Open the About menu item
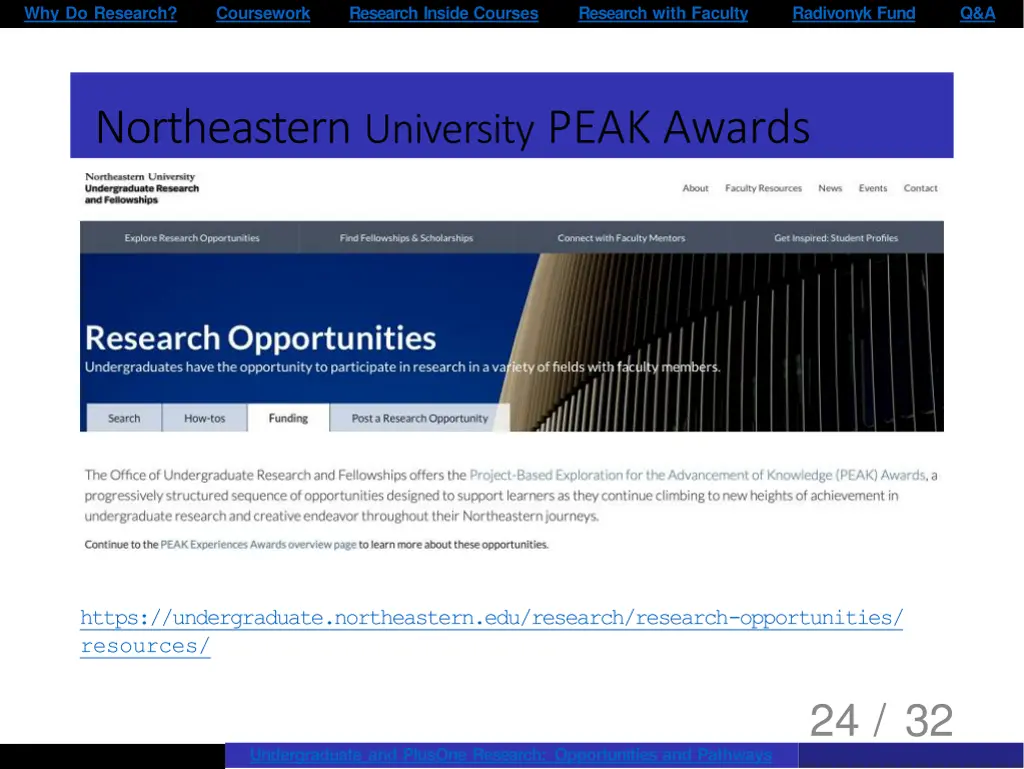The image size is (1024, 769). click(x=695, y=188)
